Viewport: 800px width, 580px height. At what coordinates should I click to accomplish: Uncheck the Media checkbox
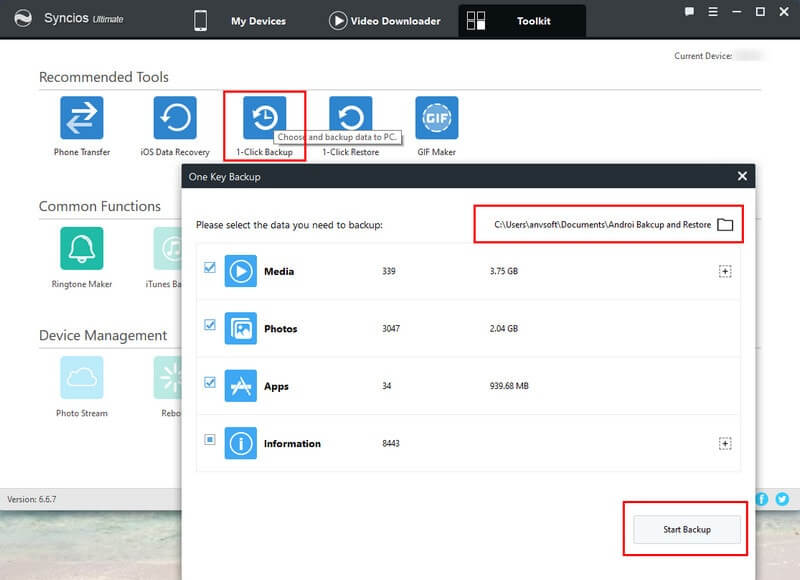[x=210, y=267]
